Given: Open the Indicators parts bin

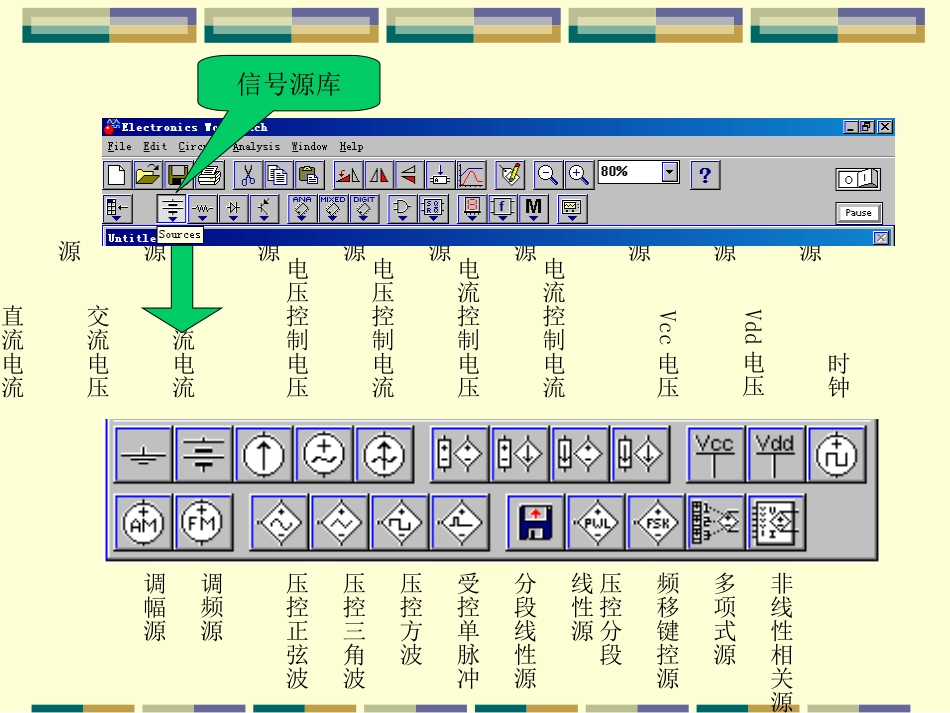Looking at the screenshot, I should coord(471,208).
